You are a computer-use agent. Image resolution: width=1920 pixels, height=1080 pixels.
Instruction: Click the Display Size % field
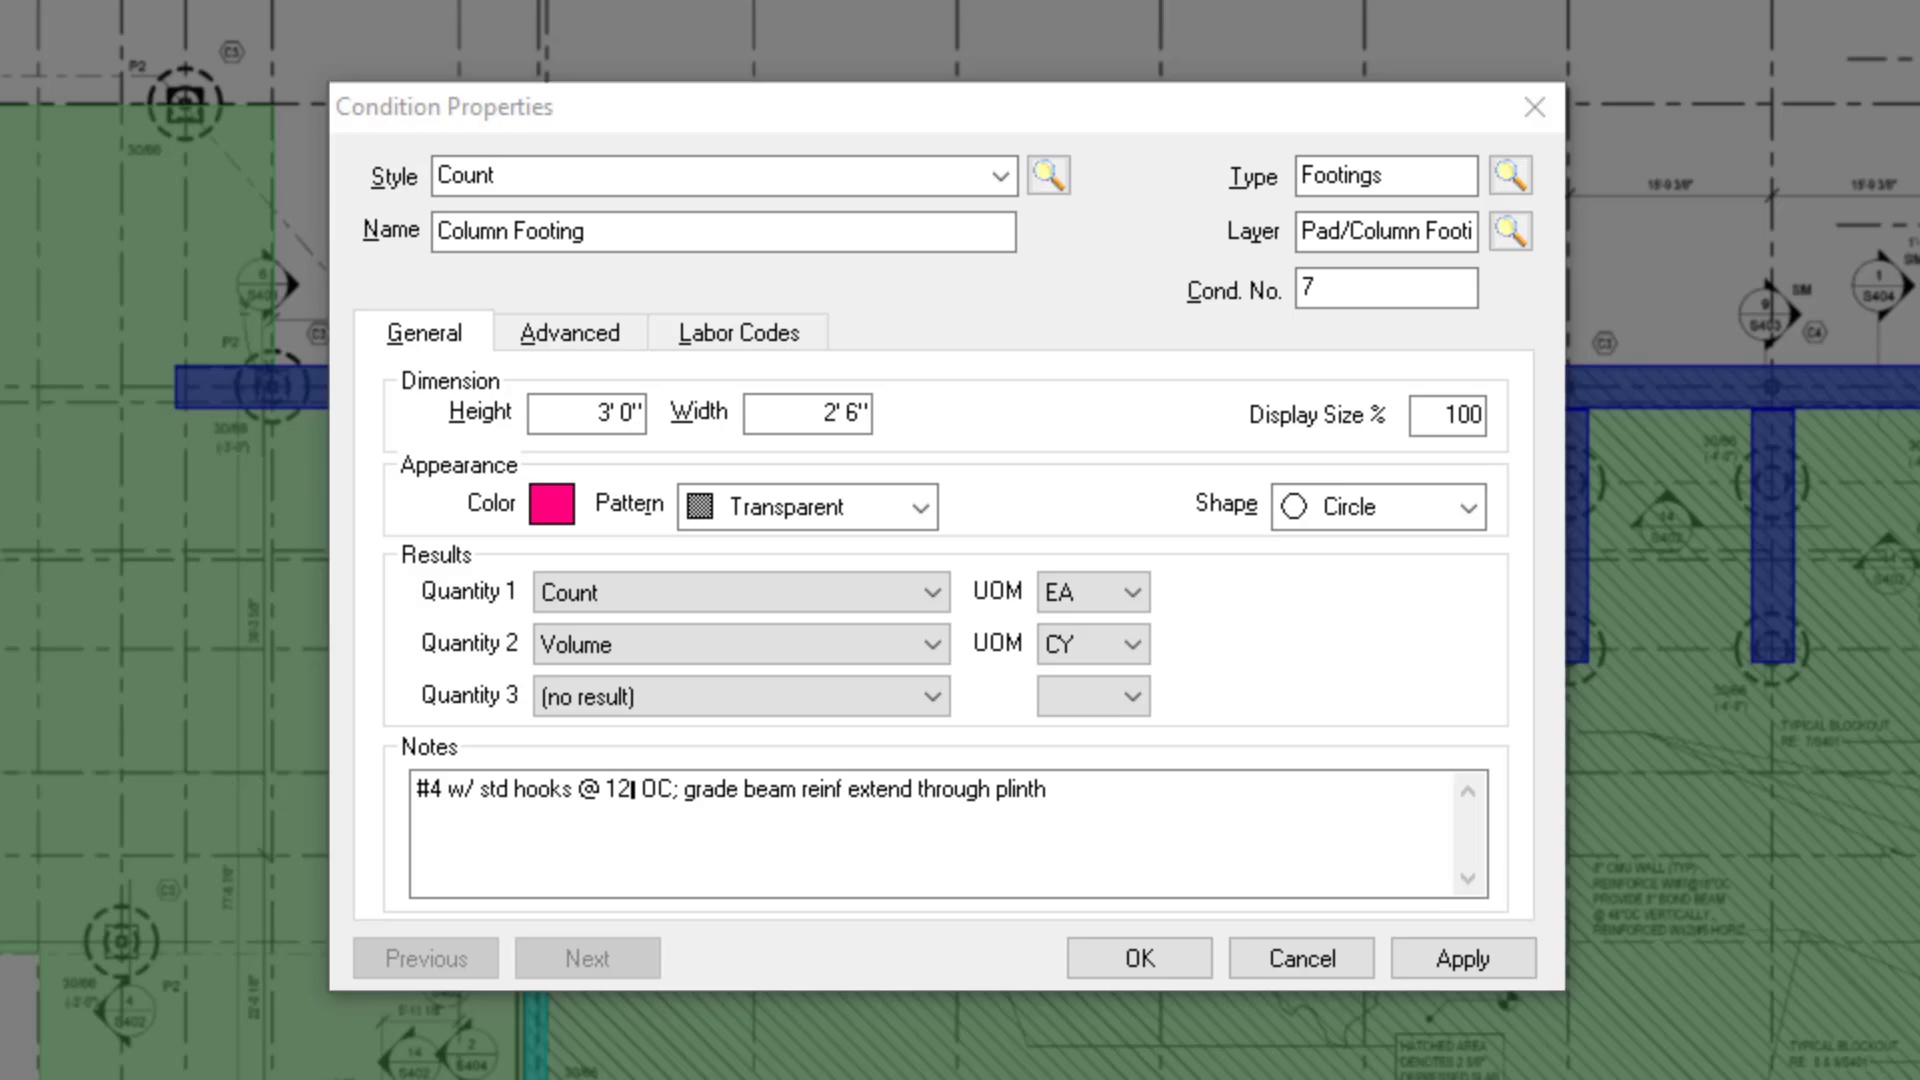coord(1447,415)
